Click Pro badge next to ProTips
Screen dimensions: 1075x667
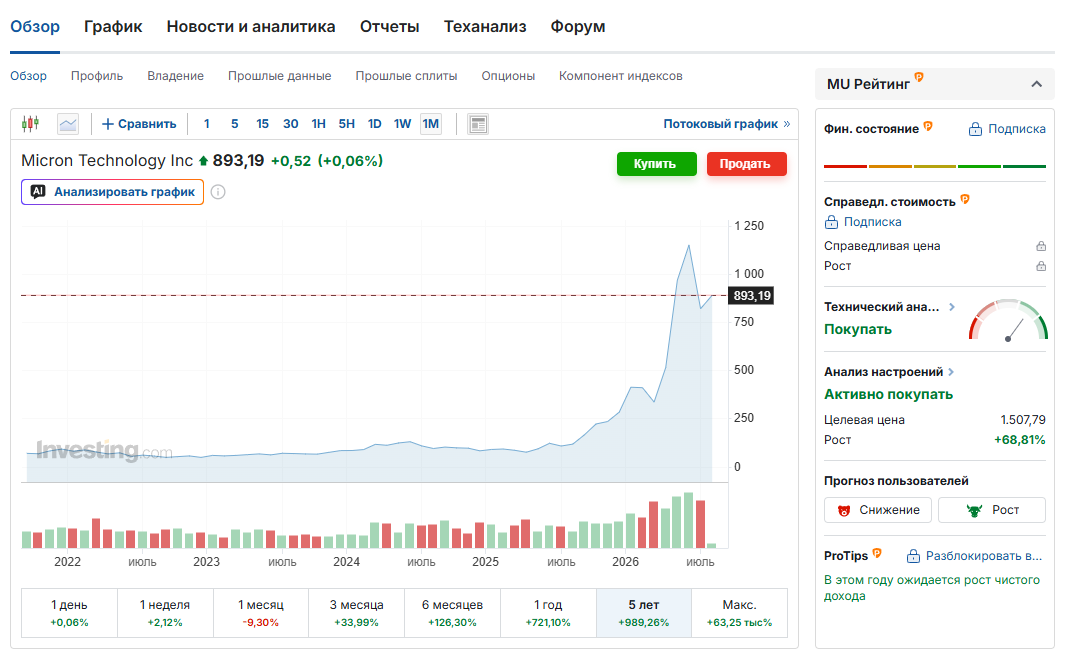pos(877,553)
